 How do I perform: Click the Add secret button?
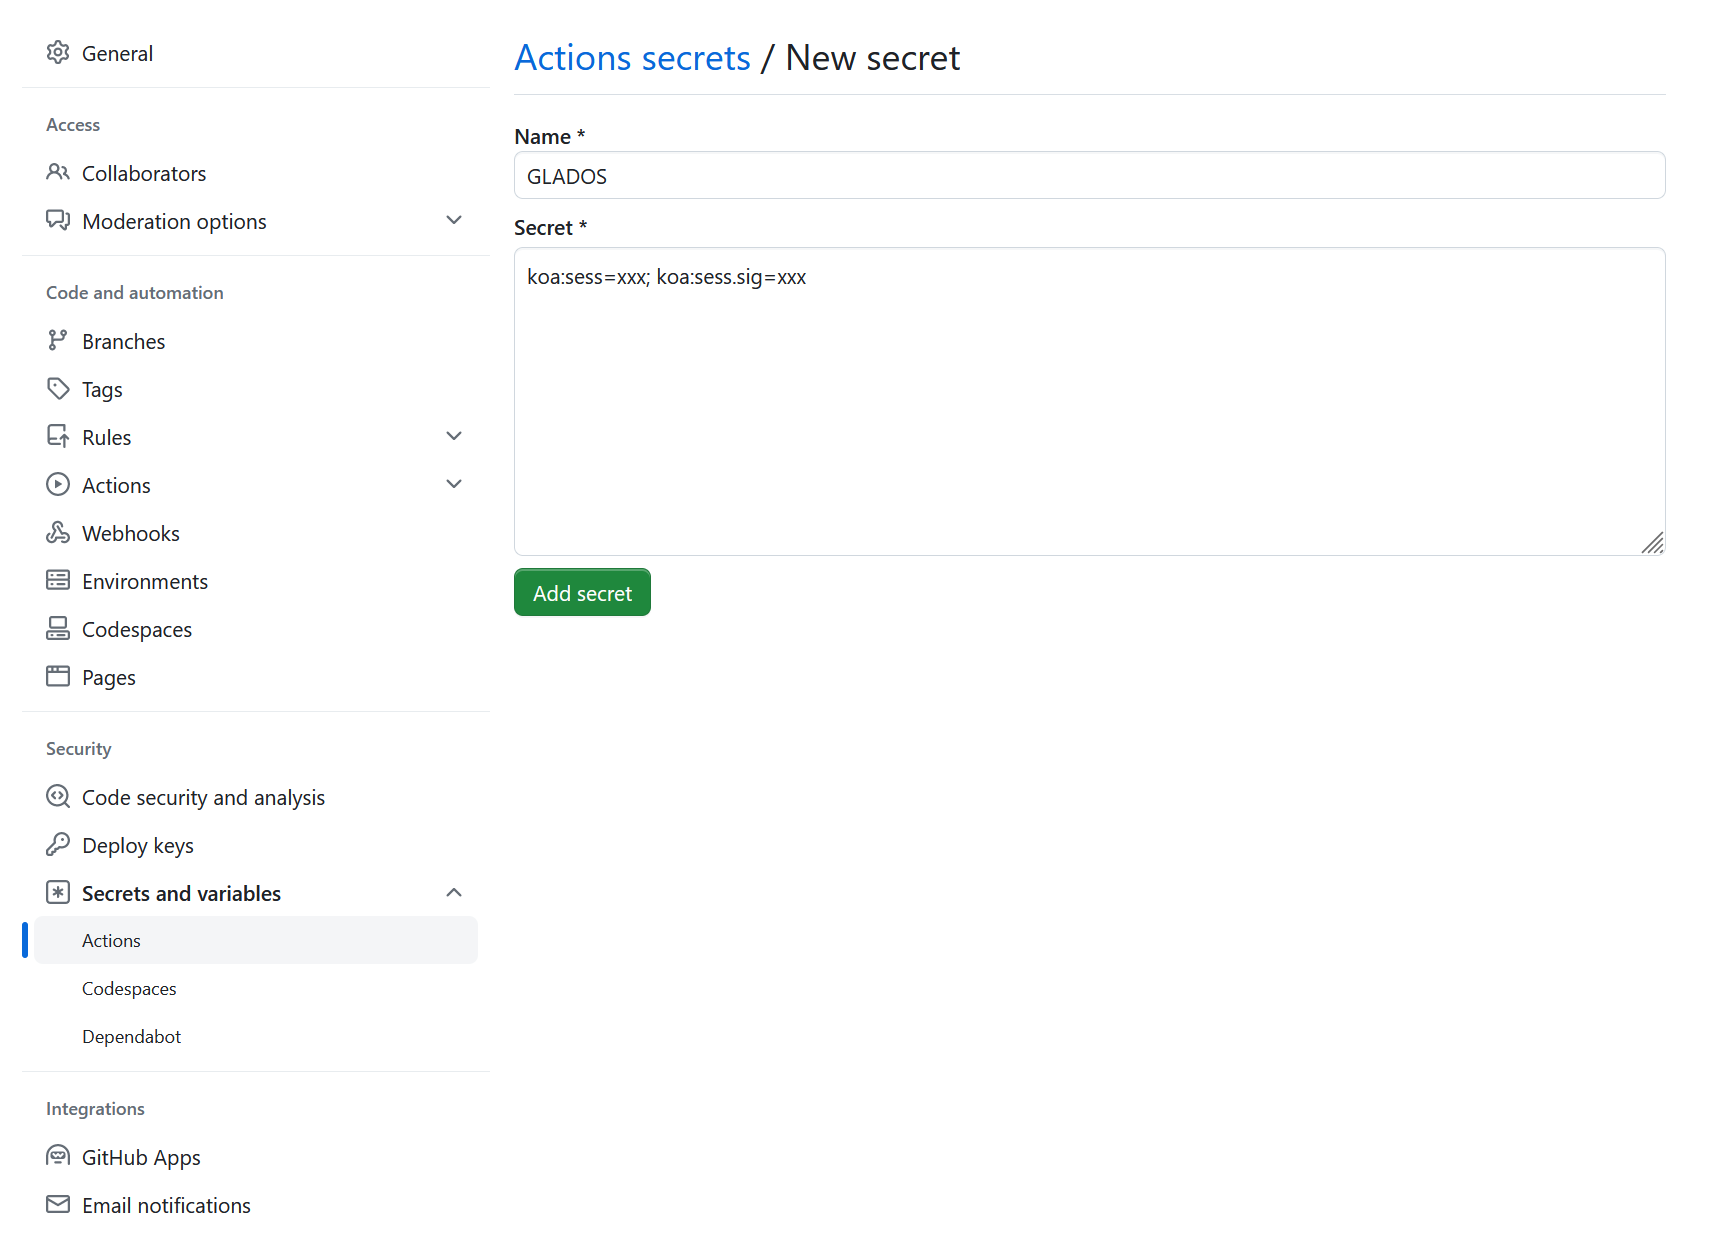click(582, 592)
